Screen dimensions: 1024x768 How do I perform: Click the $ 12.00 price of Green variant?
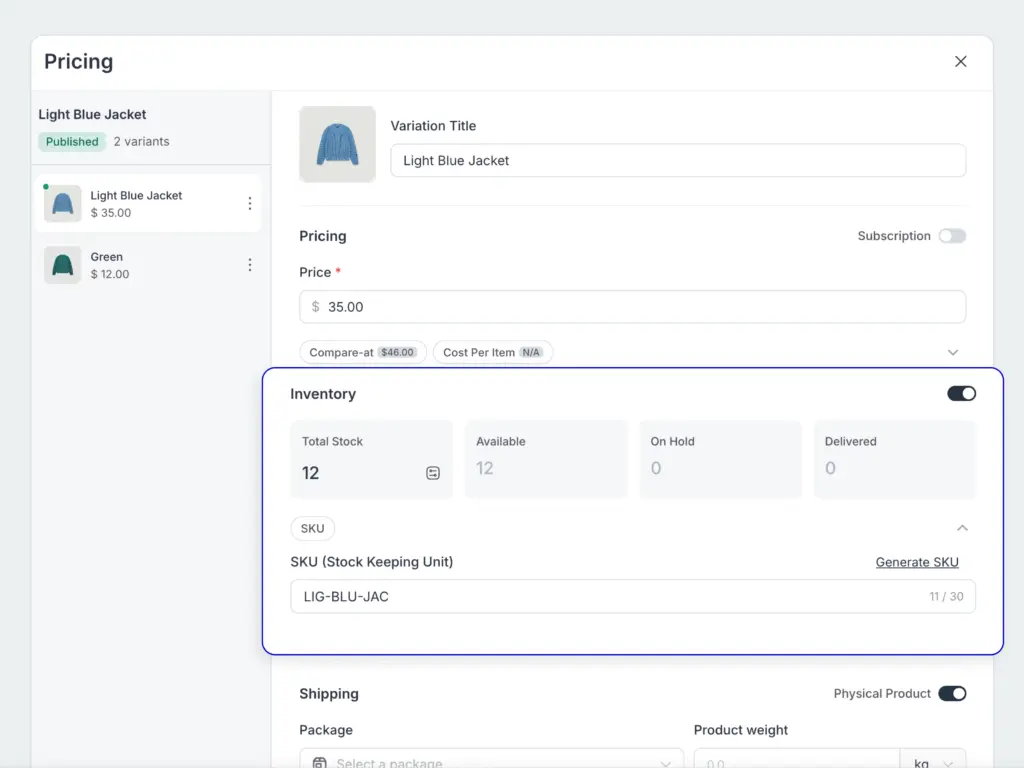pyautogui.click(x=110, y=274)
